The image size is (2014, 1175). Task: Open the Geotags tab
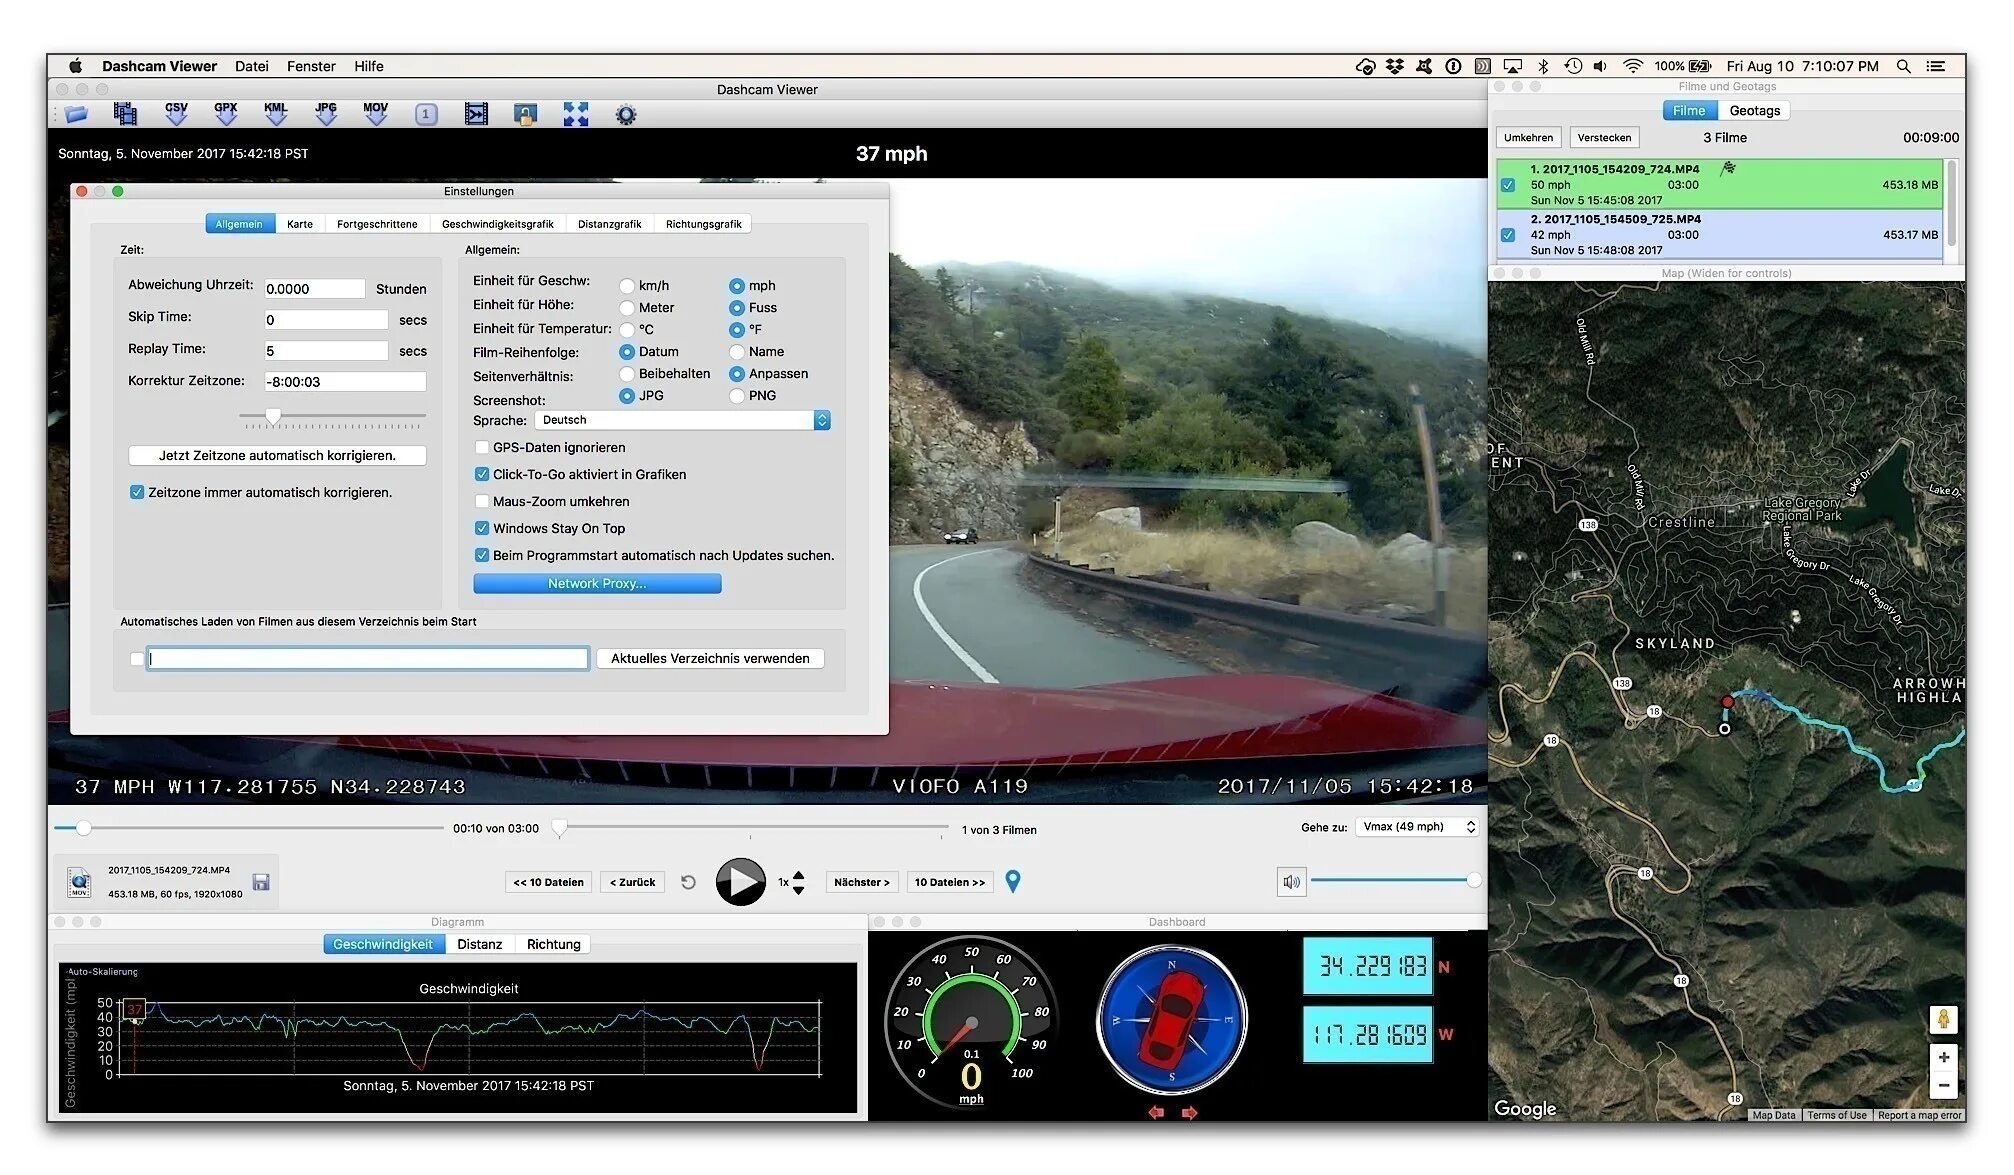1754,111
